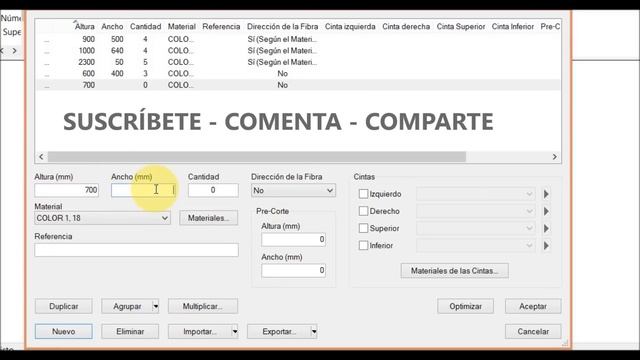Click the Material column header
Image resolution: width=640 pixels, height=360 pixels.
point(182,27)
